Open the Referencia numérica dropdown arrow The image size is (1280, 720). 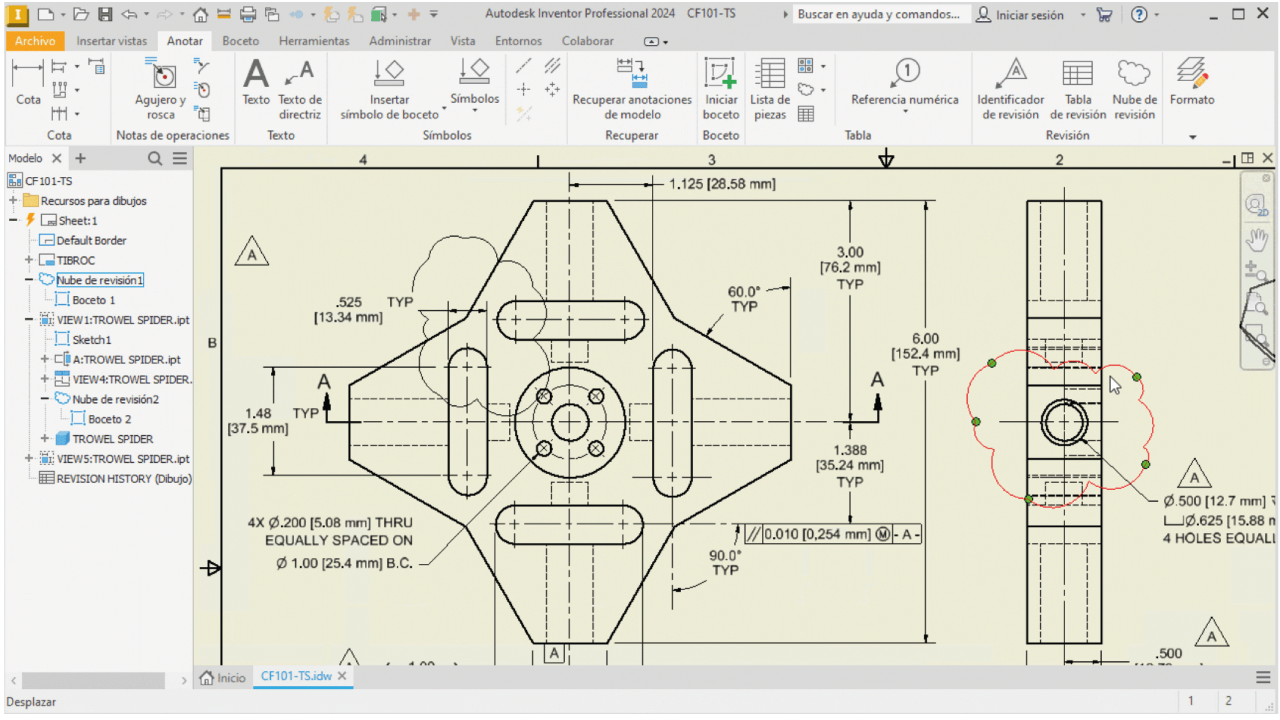[x=905, y=111]
